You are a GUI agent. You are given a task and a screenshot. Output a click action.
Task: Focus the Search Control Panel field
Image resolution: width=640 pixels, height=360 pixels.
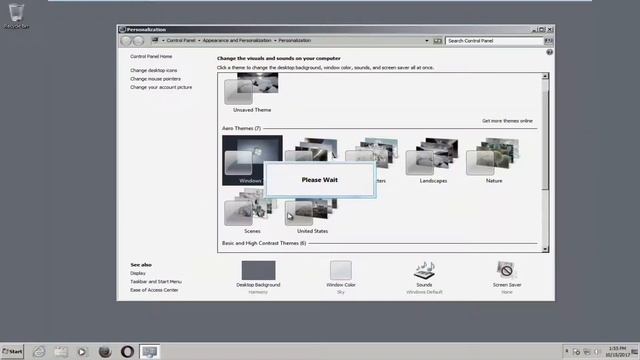click(495, 41)
